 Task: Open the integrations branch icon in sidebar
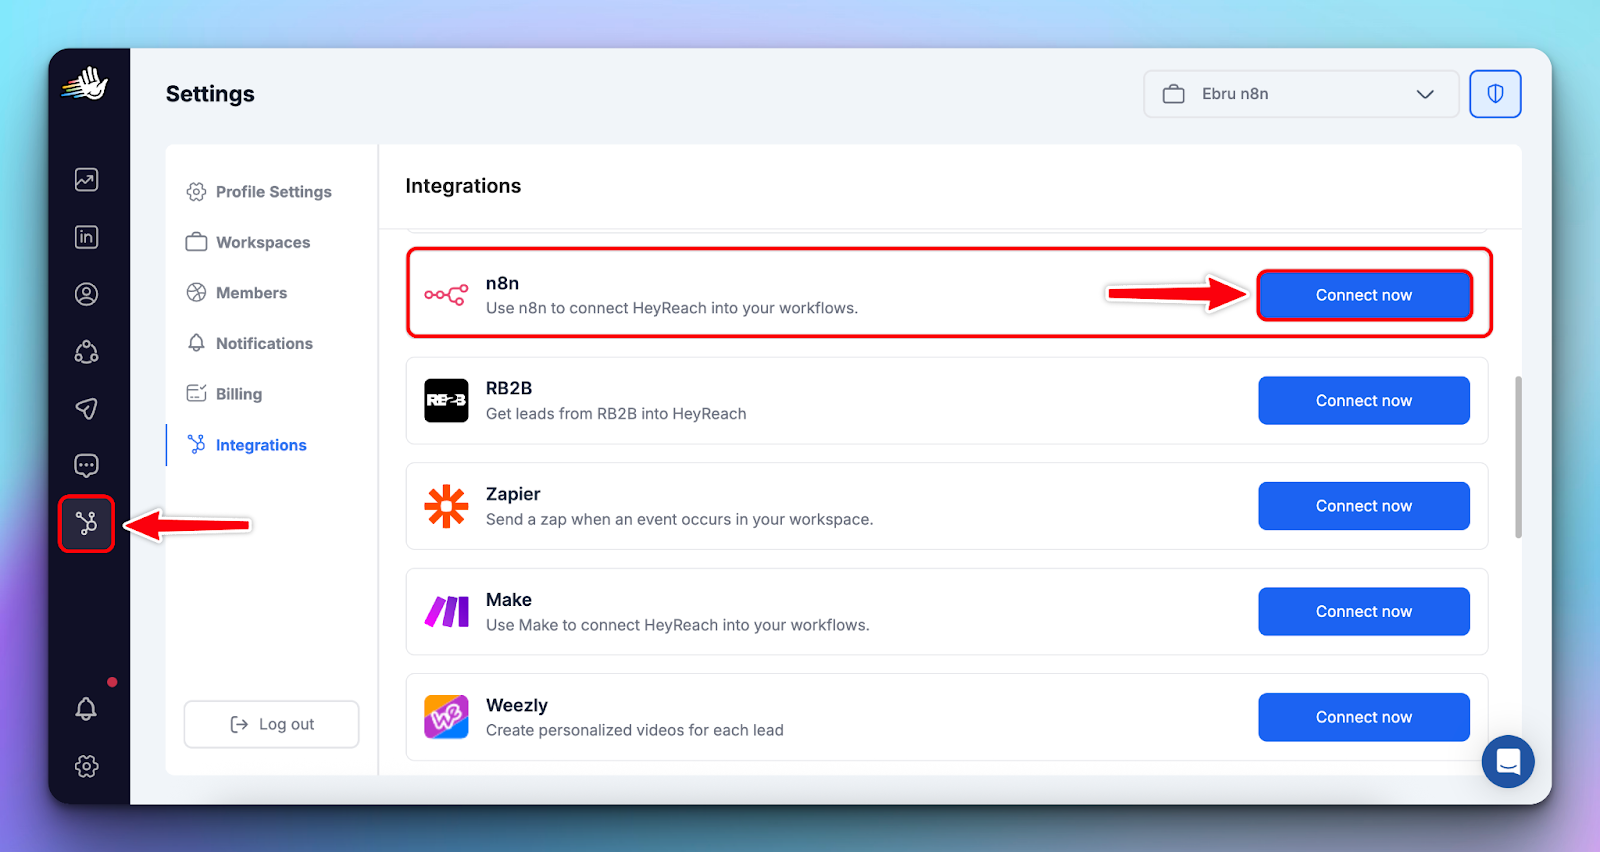pos(87,523)
